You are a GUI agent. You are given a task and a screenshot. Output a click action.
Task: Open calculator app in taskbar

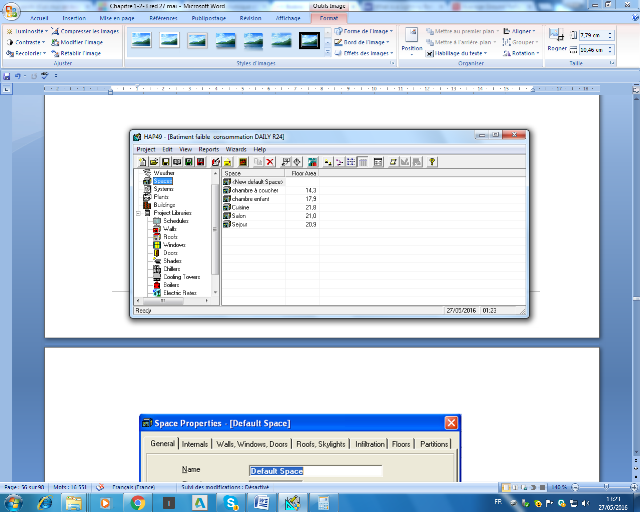(x=324, y=503)
